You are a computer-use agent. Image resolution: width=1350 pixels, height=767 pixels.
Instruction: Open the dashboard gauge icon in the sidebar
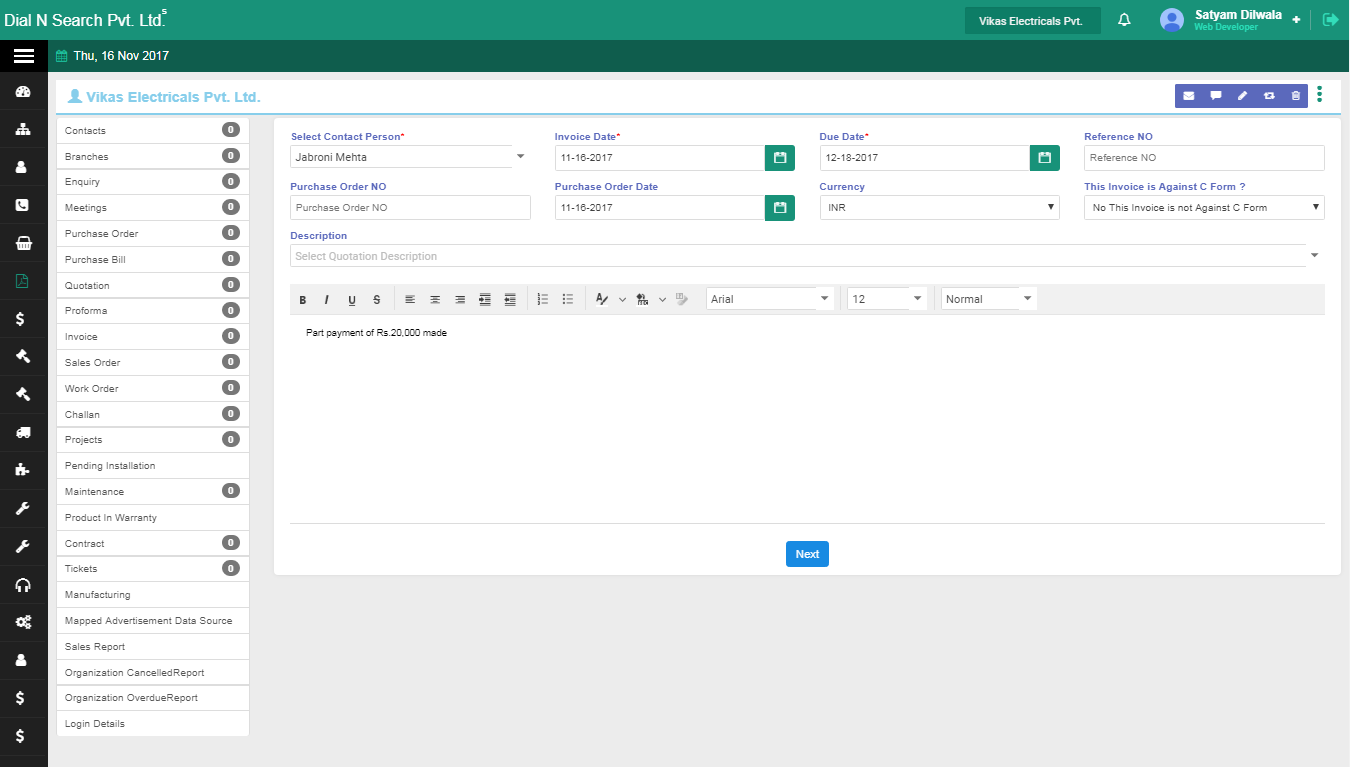pyautogui.click(x=23, y=92)
